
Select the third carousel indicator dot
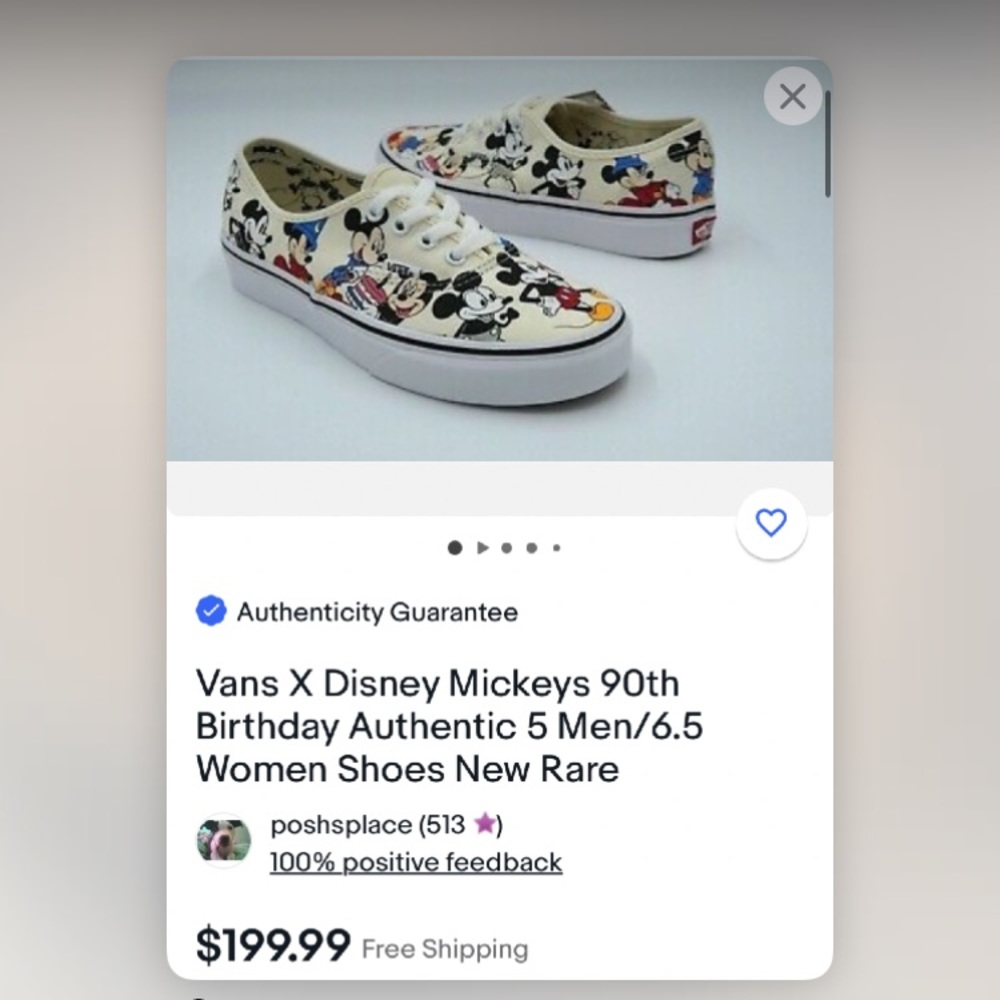(x=506, y=547)
